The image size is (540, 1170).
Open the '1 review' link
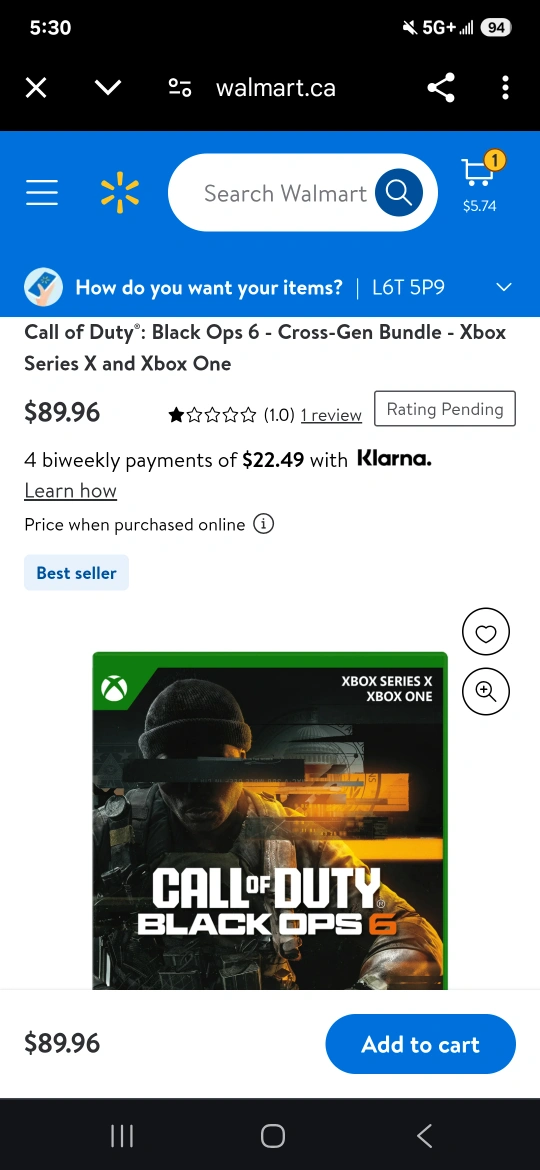[331, 415]
